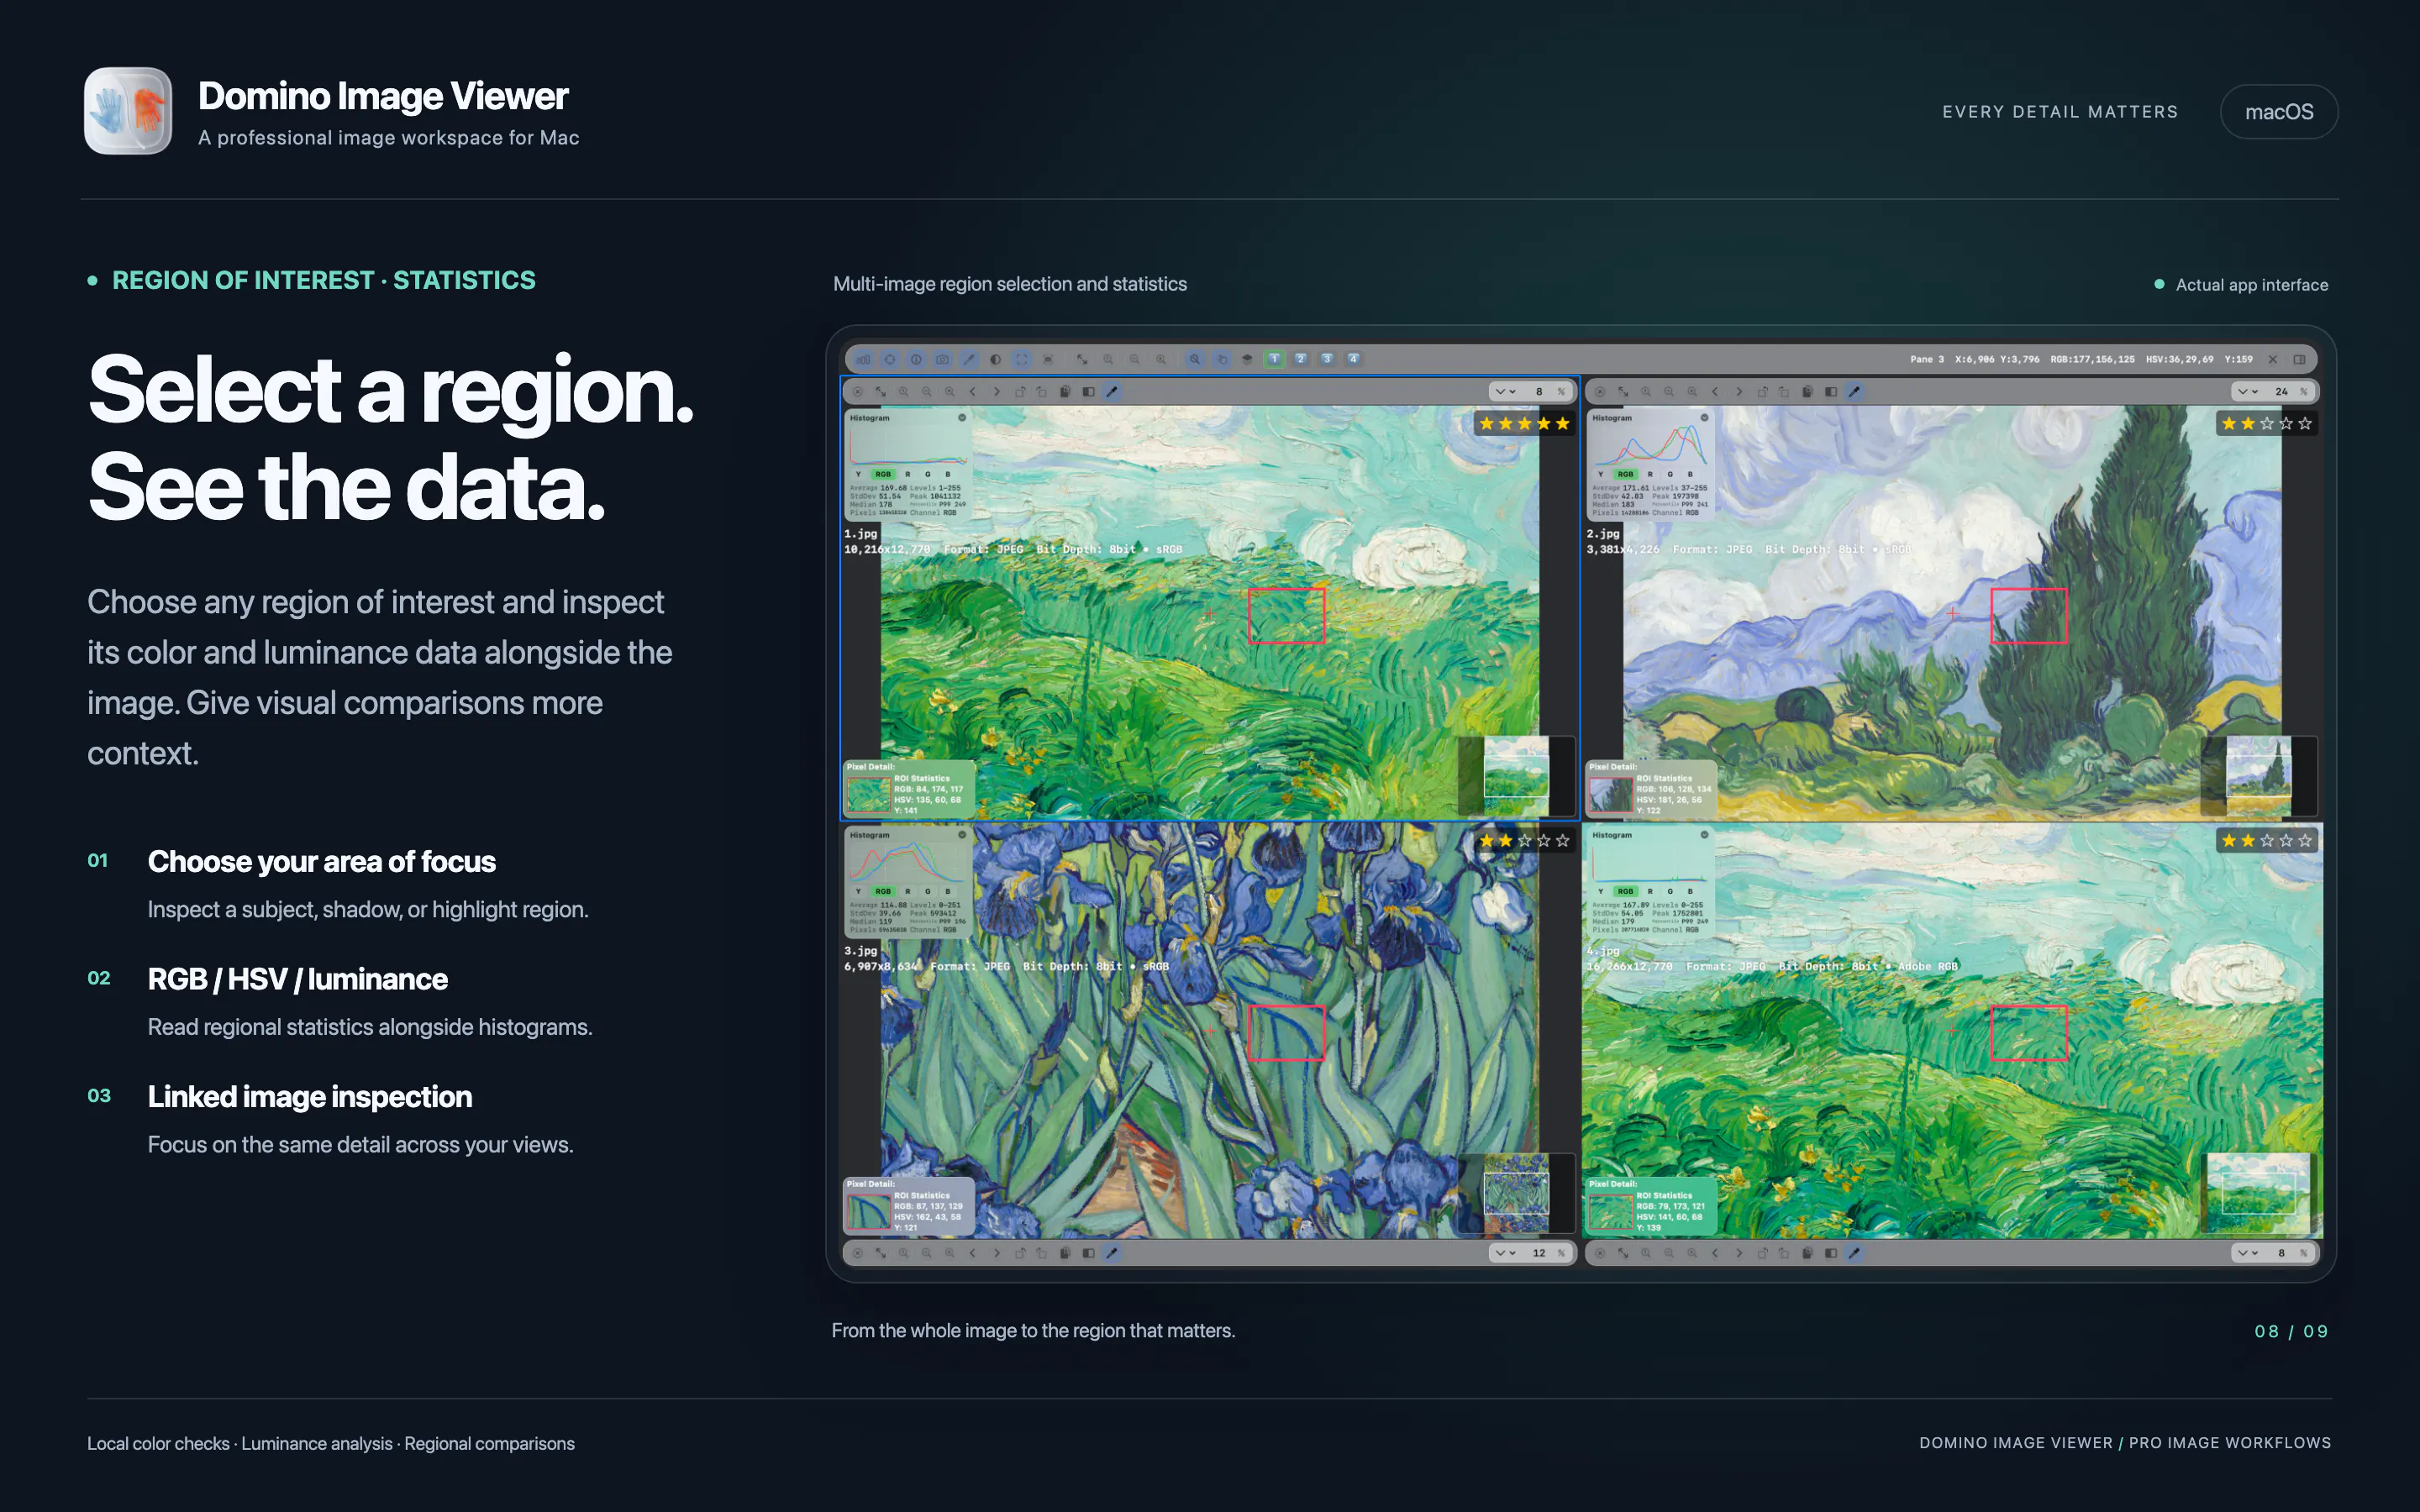Select the G channel in the 2.jpg histogram
Viewport: 2420px width, 1512px height.
pyautogui.click(x=1670, y=474)
